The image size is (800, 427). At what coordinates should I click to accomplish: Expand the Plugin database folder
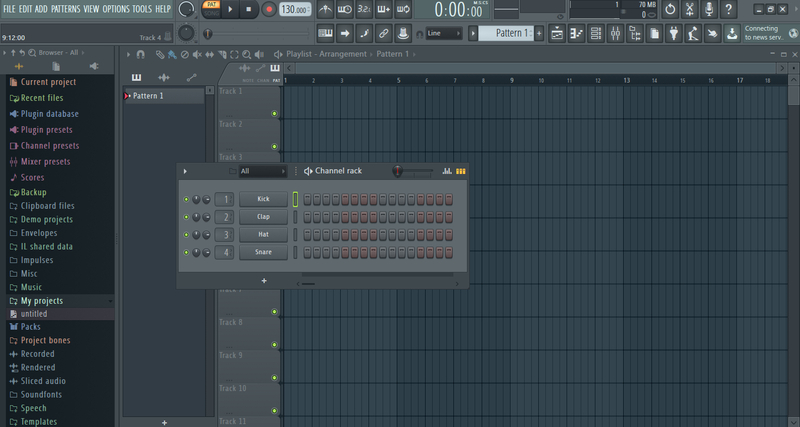(x=49, y=114)
